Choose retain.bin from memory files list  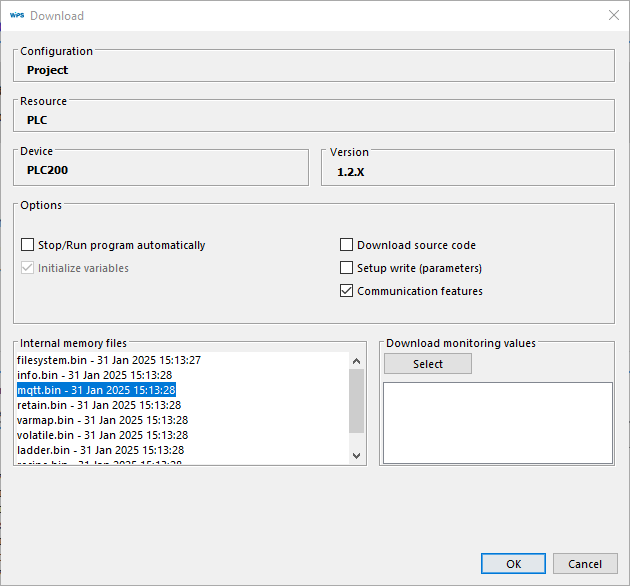[x=98, y=405]
